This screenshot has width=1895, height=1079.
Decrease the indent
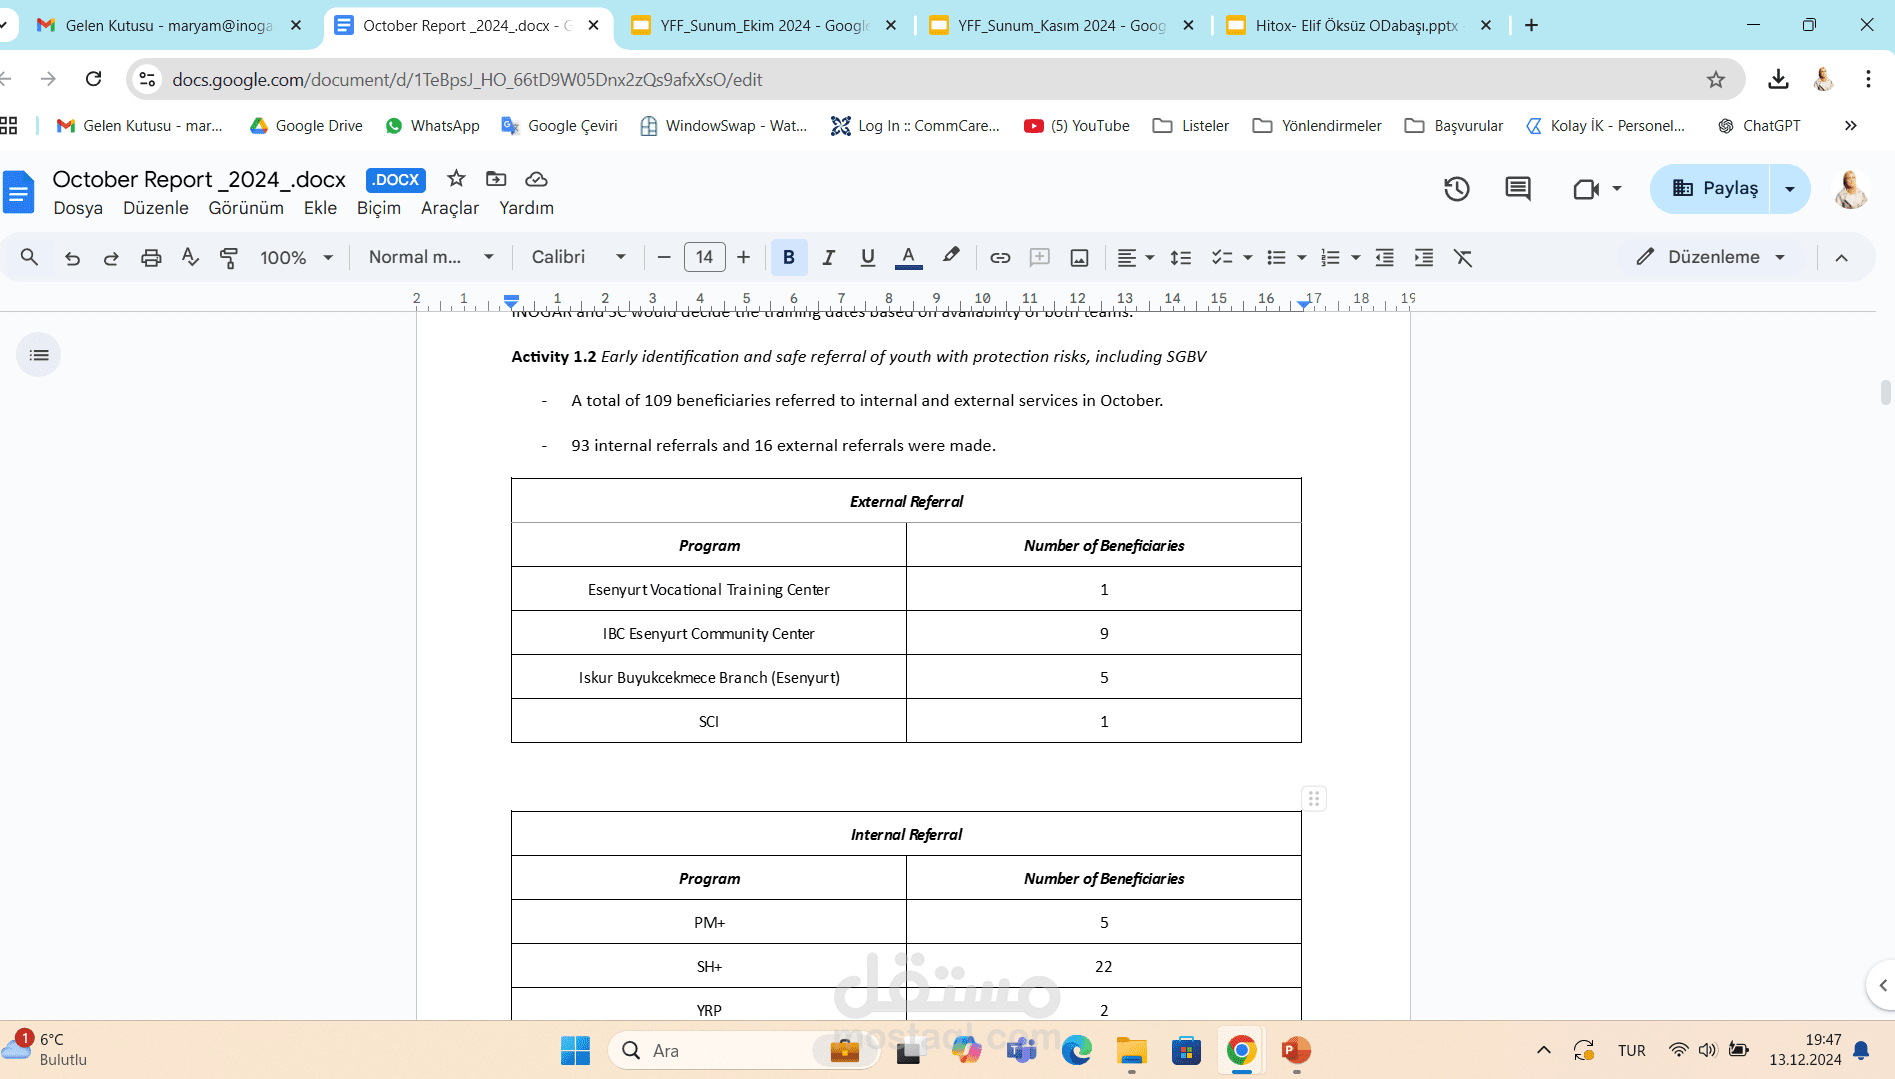coord(1384,258)
